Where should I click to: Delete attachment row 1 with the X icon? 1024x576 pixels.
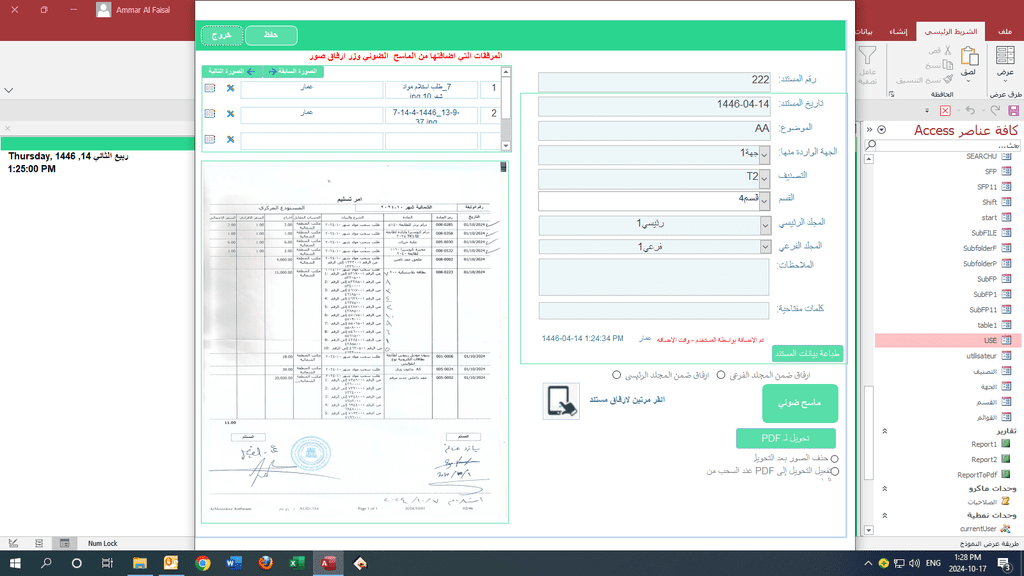point(230,88)
